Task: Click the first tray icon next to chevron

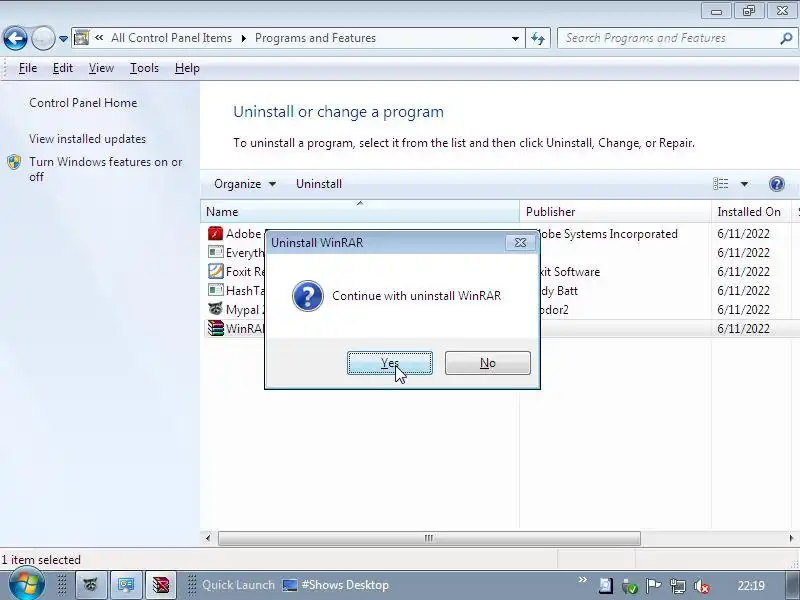Action: [x=606, y=586]
